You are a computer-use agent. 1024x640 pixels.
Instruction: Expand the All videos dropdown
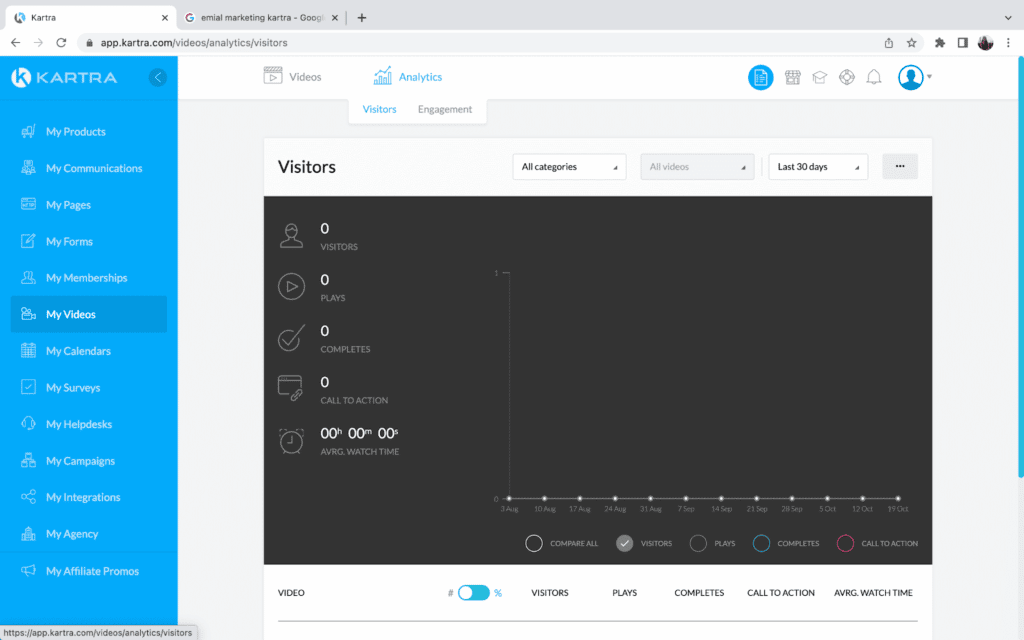click(697, 167)
